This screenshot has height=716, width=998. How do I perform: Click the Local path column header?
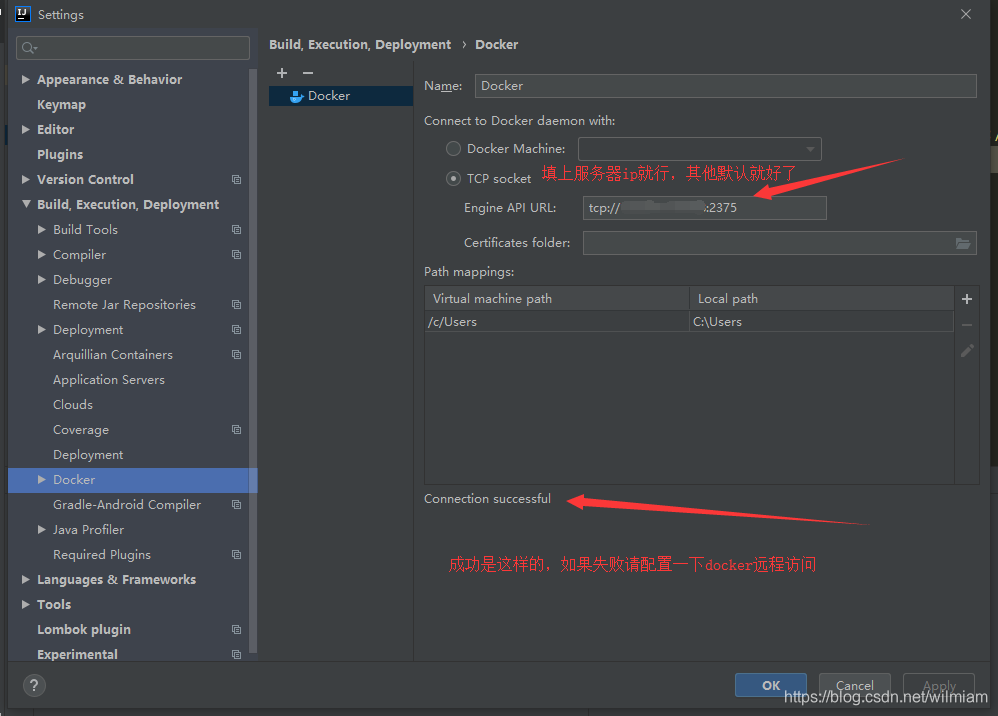point(821,298)
